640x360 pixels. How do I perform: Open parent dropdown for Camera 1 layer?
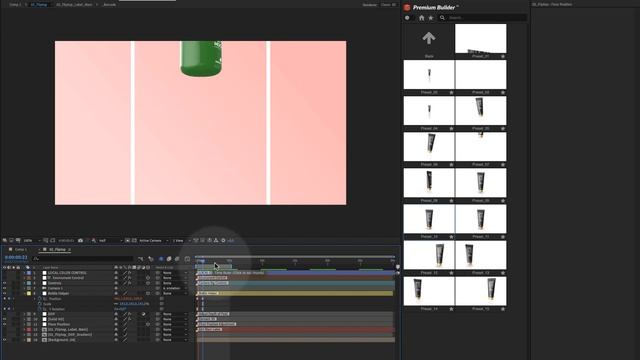[175, 288]
